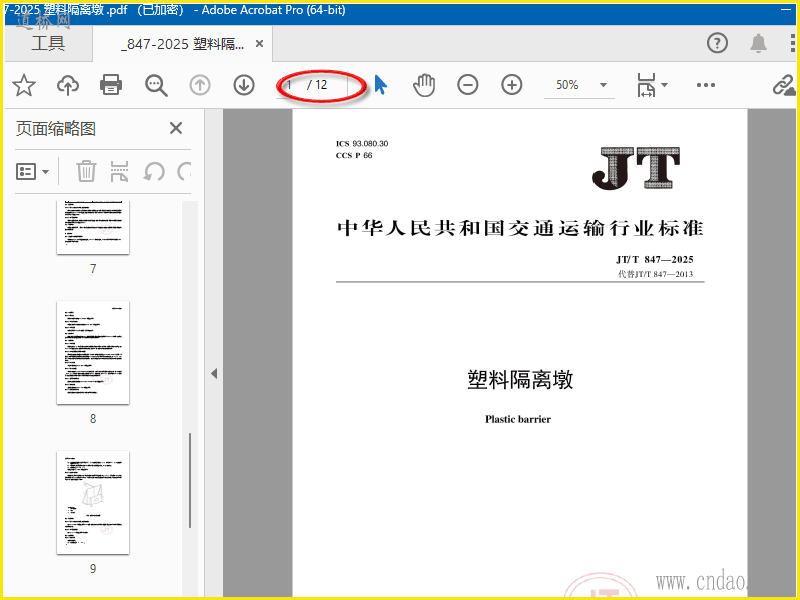
Task: Add bookmark with the star icon
Action: [24, 85]
